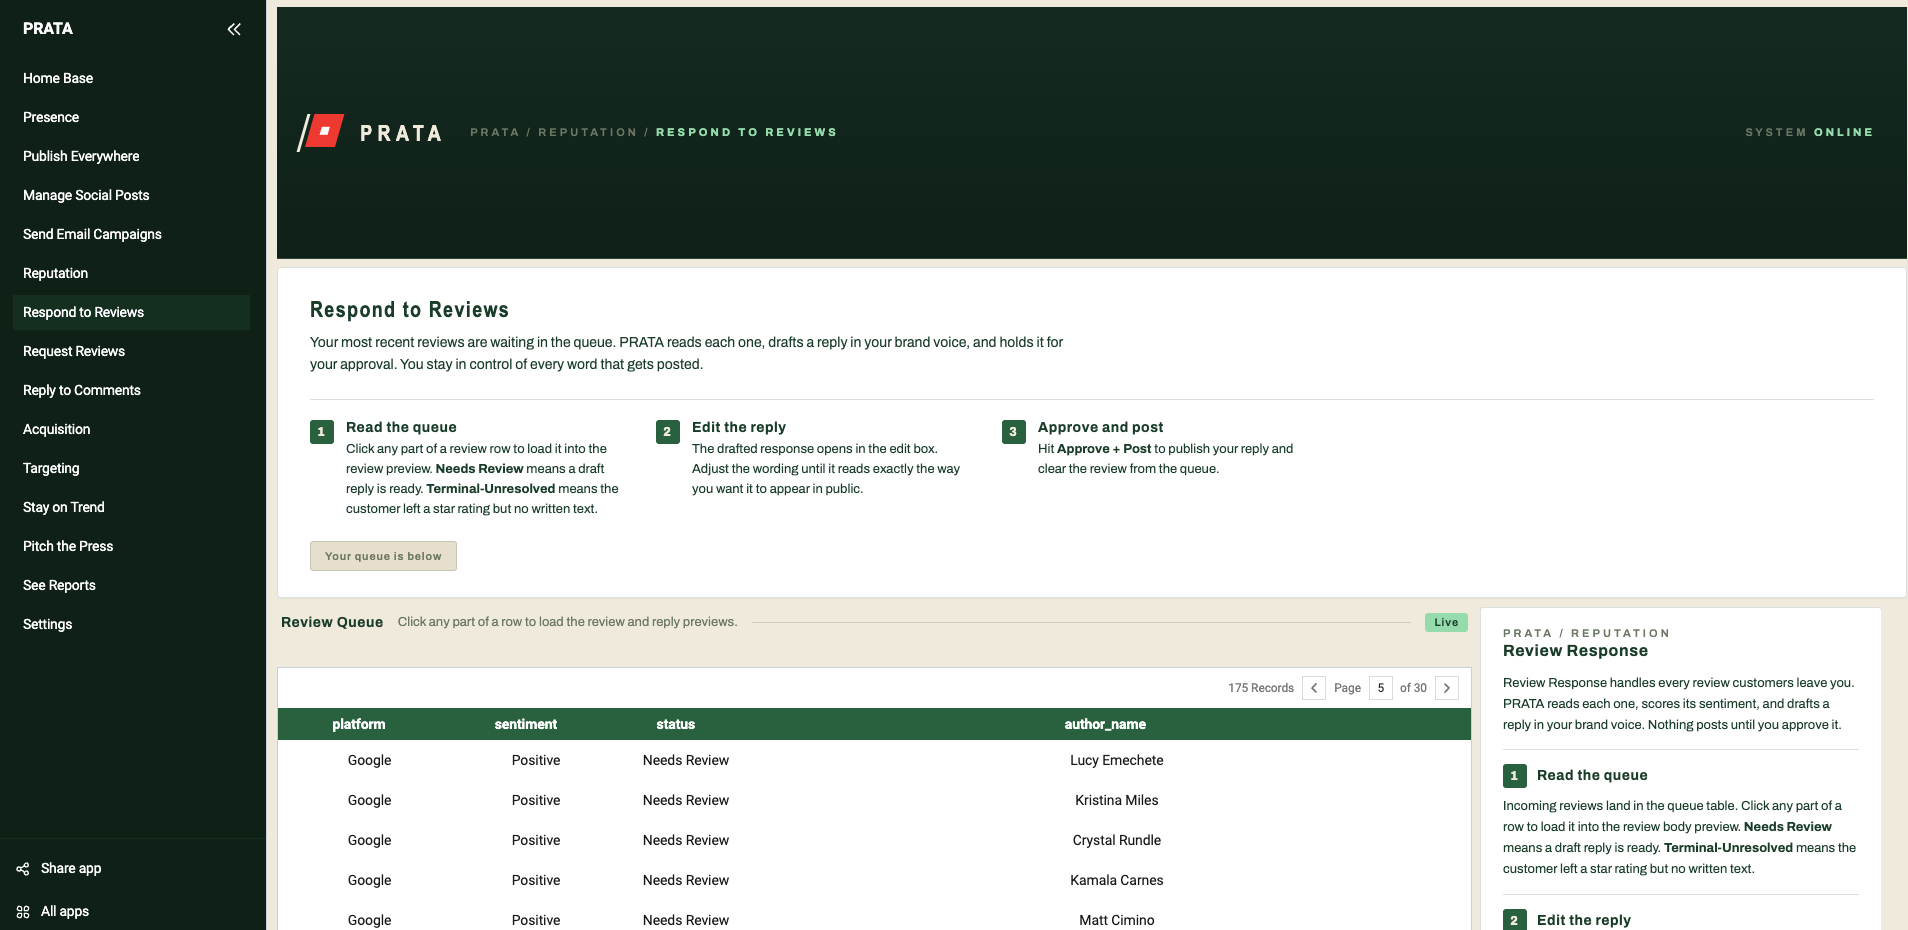This screenshot has height=930, width=1908.
Task: Click the Live status badge
Action: 1446,622
